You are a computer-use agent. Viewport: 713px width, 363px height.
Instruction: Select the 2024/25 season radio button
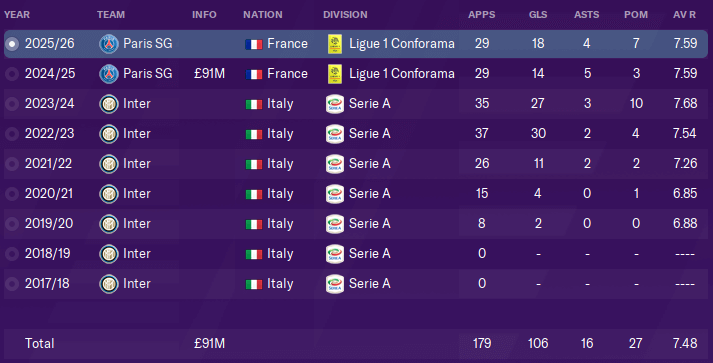12,74
